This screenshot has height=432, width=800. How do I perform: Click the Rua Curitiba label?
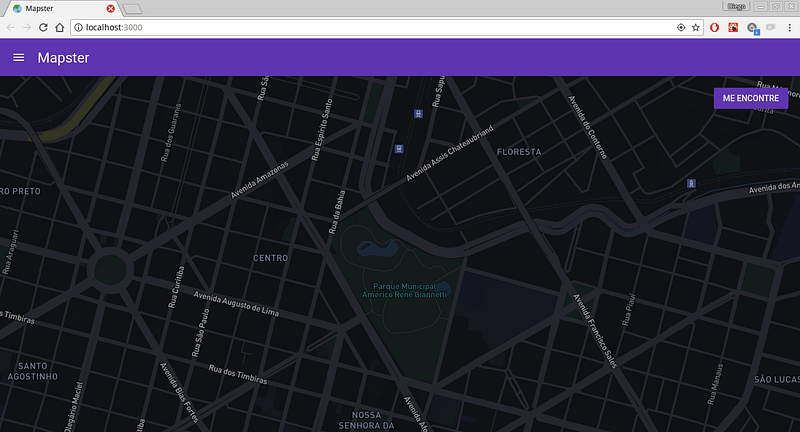click(177, 287)
